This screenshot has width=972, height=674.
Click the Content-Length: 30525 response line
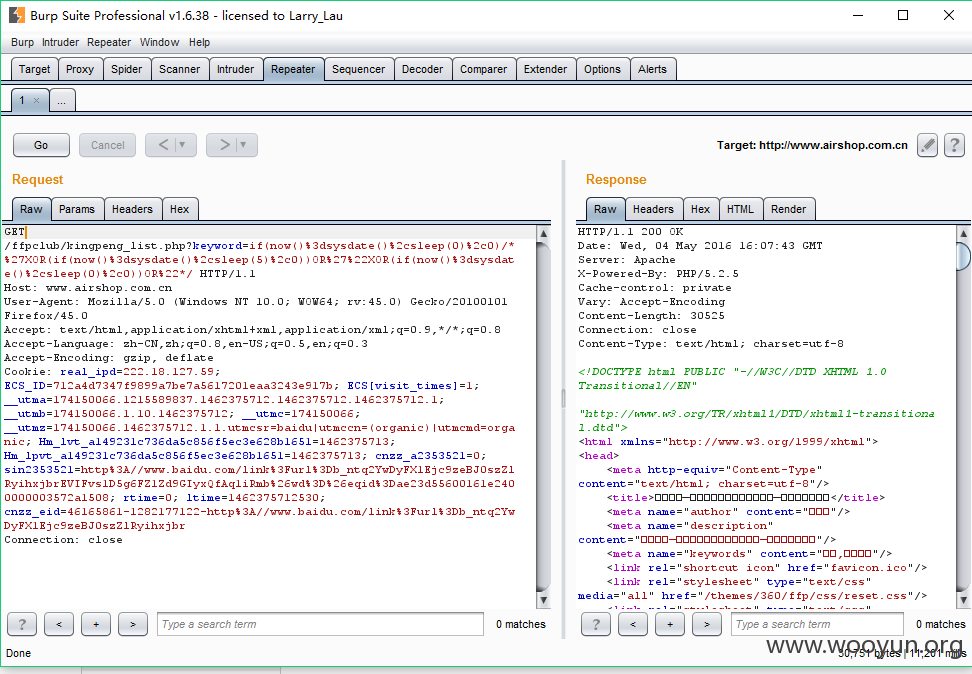tap(651, 316)
